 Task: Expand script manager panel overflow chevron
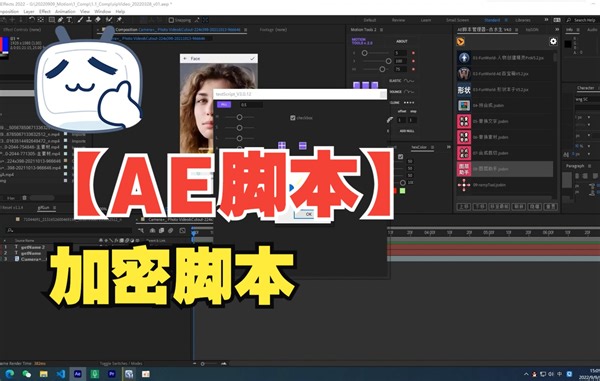pyautogui.click(x=557, y=29)
